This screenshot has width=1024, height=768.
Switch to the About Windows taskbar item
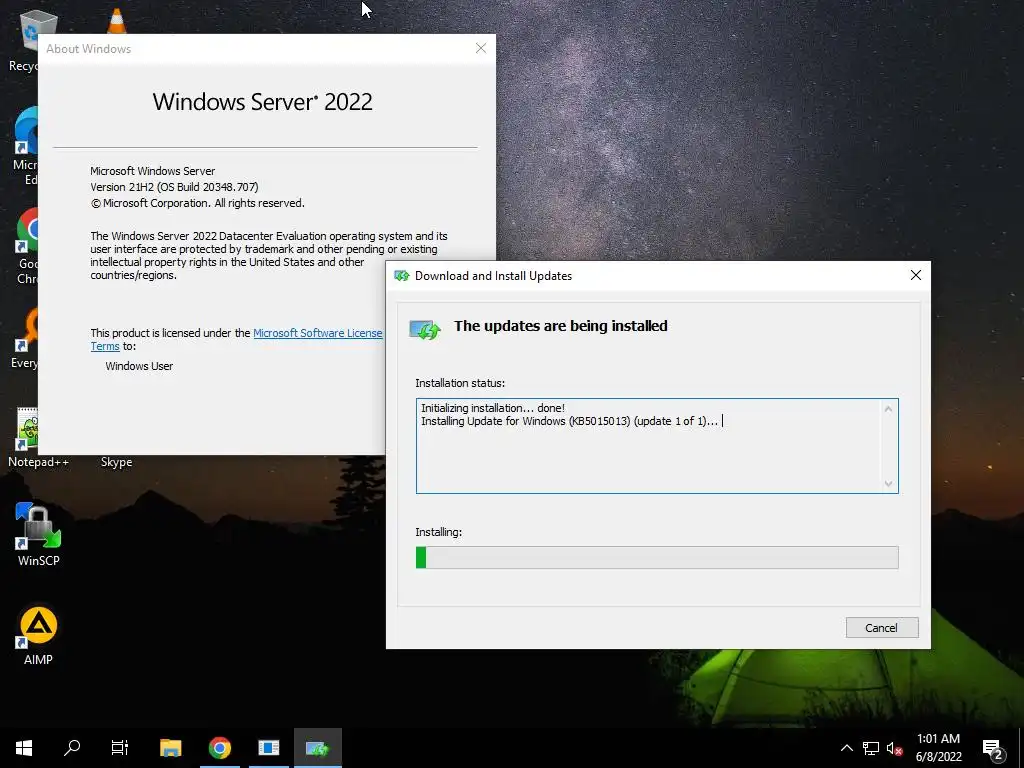(268, 748)
